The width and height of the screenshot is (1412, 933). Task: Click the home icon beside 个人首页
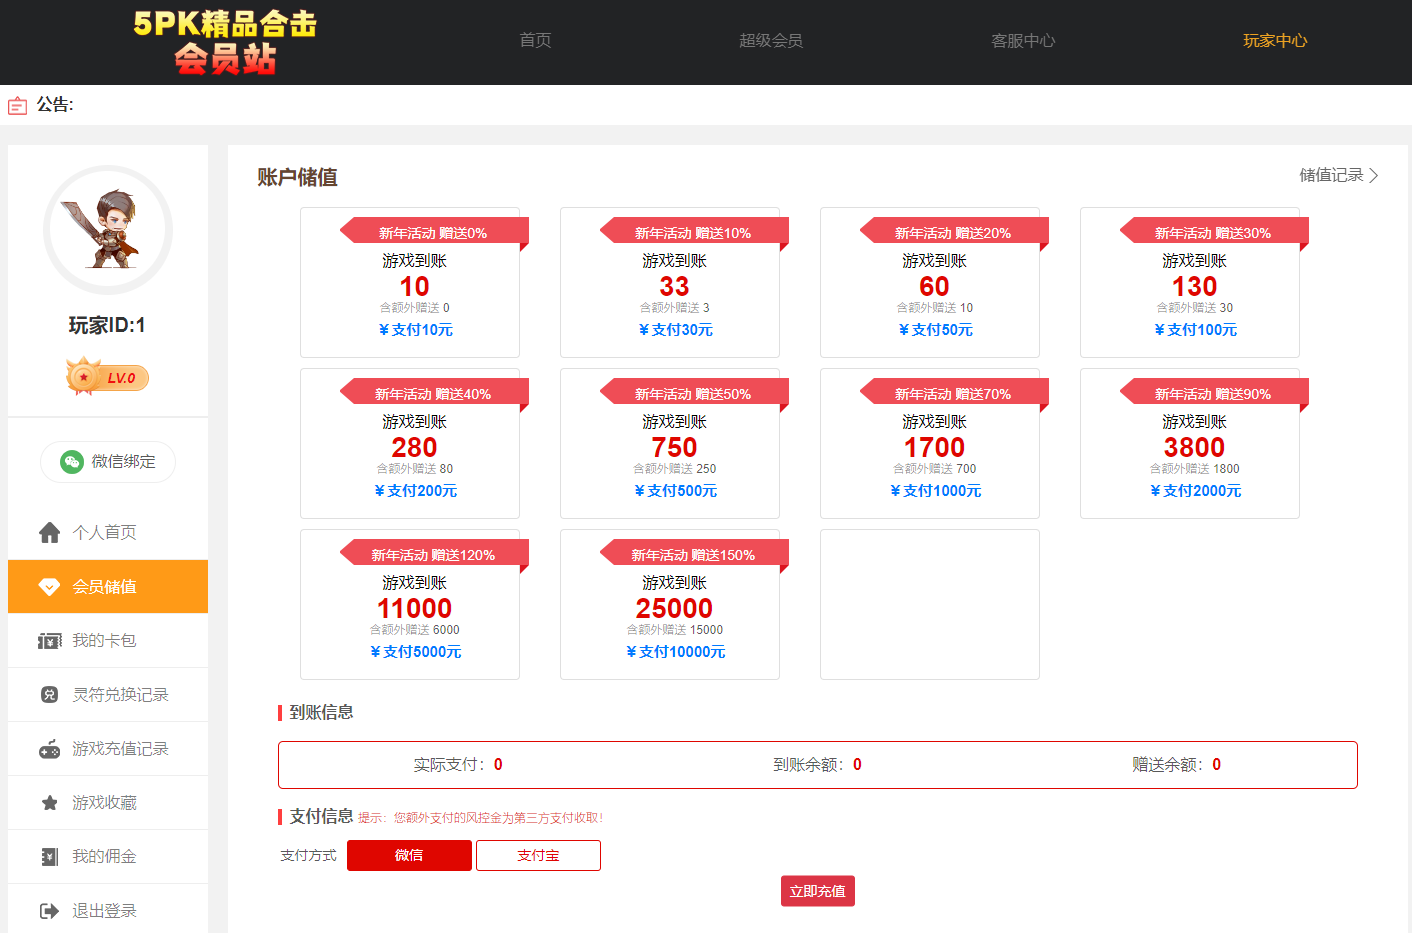49,532
